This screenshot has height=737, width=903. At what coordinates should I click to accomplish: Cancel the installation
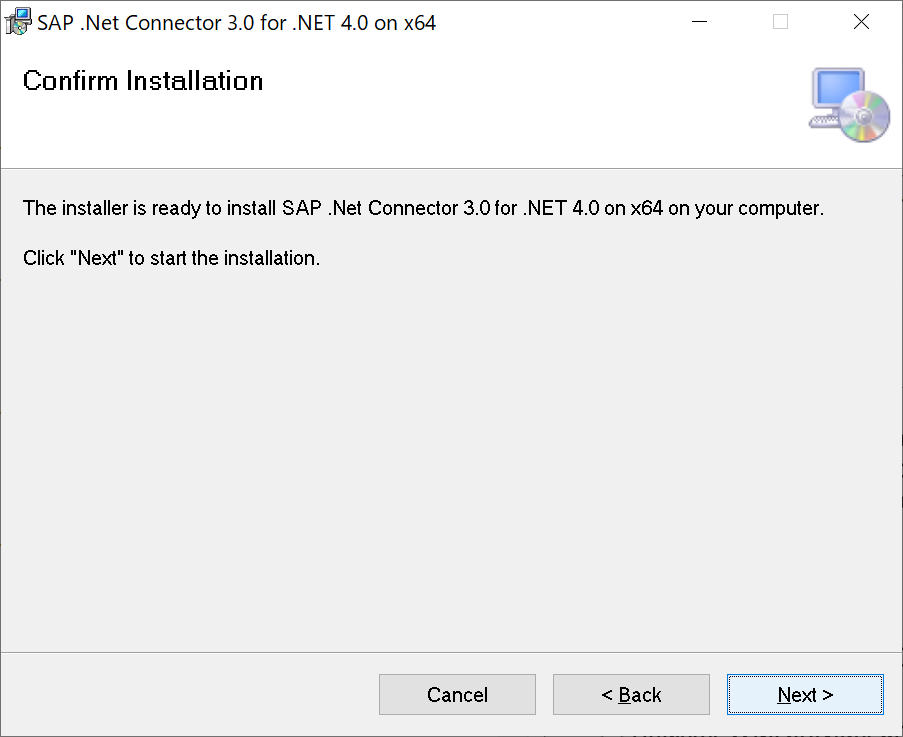pyautogui.click(x=457, y=695)
